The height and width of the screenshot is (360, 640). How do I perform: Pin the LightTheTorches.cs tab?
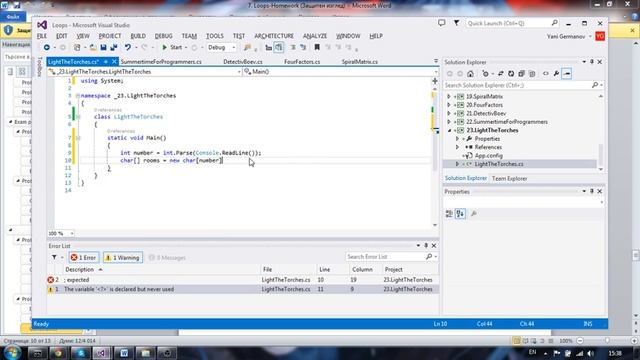(106, 62)
